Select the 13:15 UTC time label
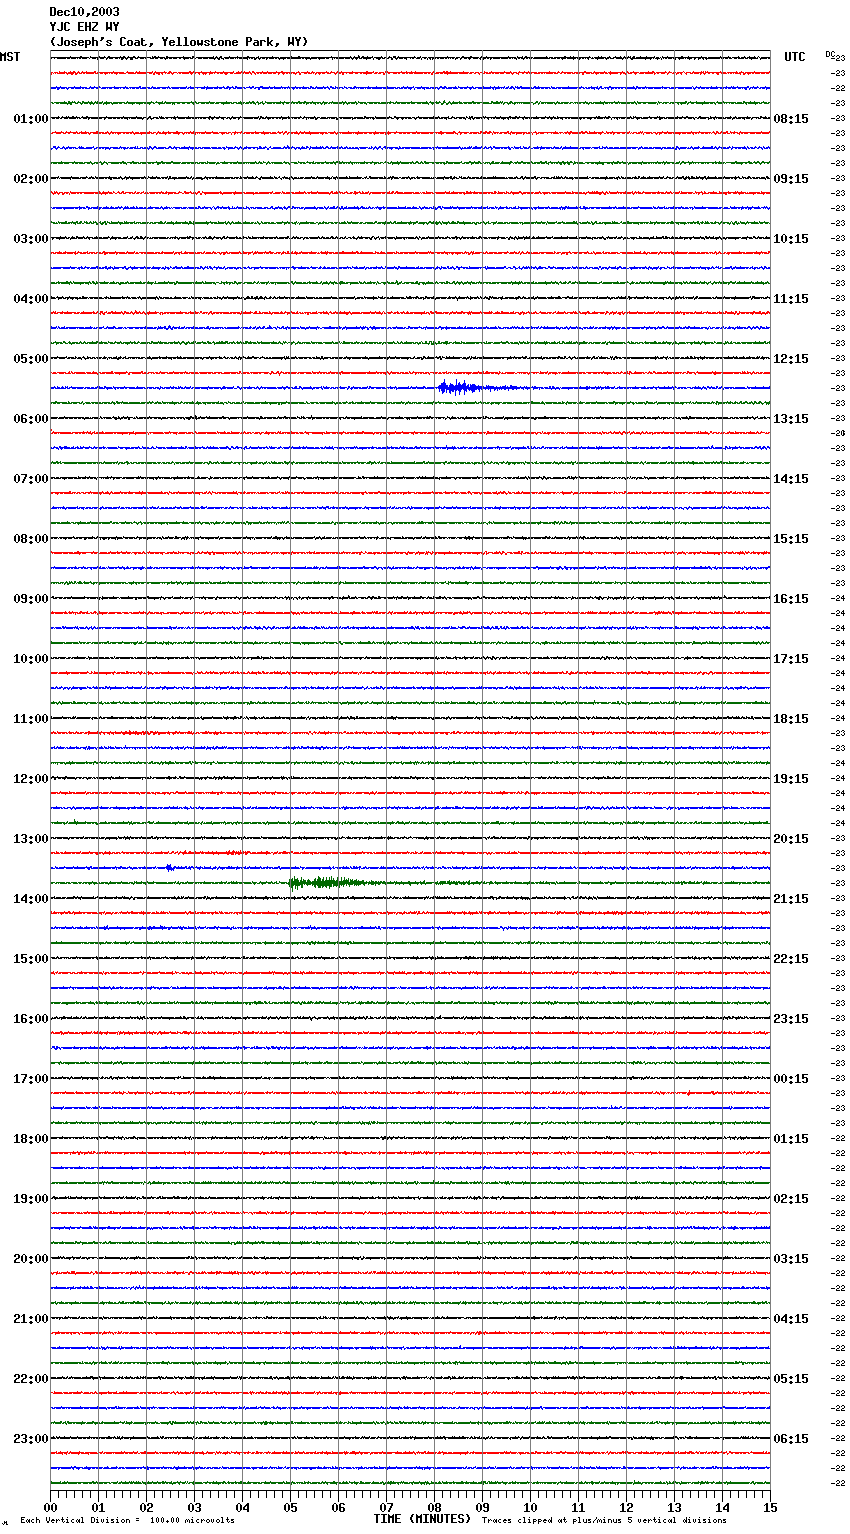The height and width of the screenshot is (1534, 850). point(791,419)
